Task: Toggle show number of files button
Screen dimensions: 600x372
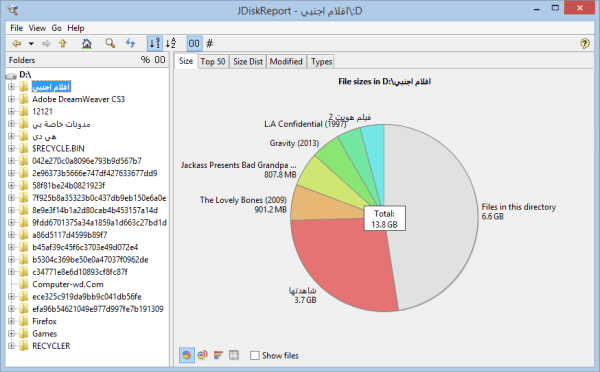Action: (210, 43)
